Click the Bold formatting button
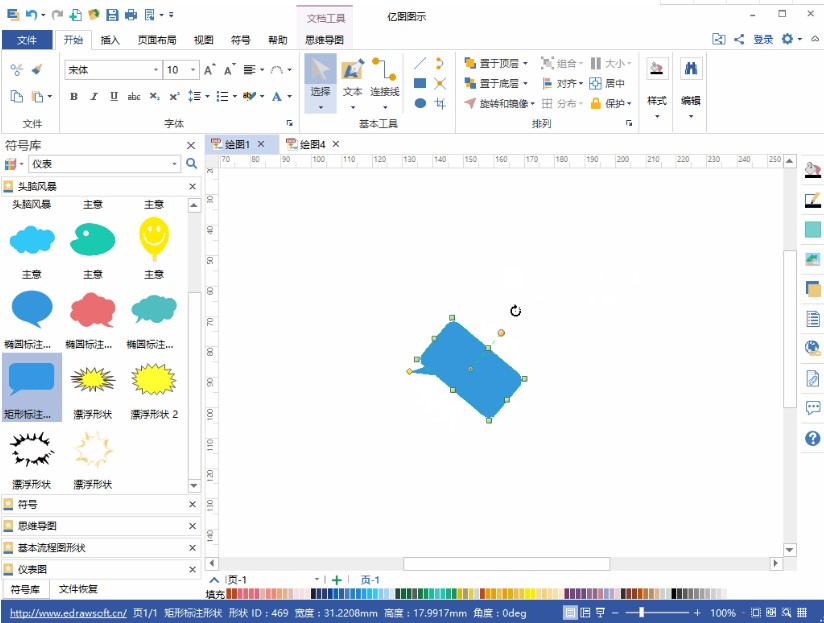 [x=74, y=97]
